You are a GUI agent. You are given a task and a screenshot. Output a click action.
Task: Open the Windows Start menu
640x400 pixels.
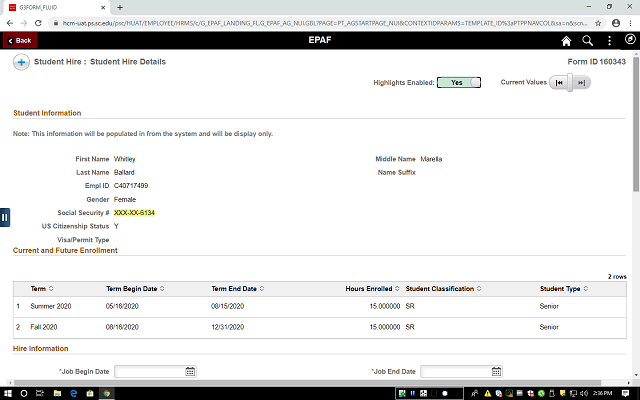8,393
